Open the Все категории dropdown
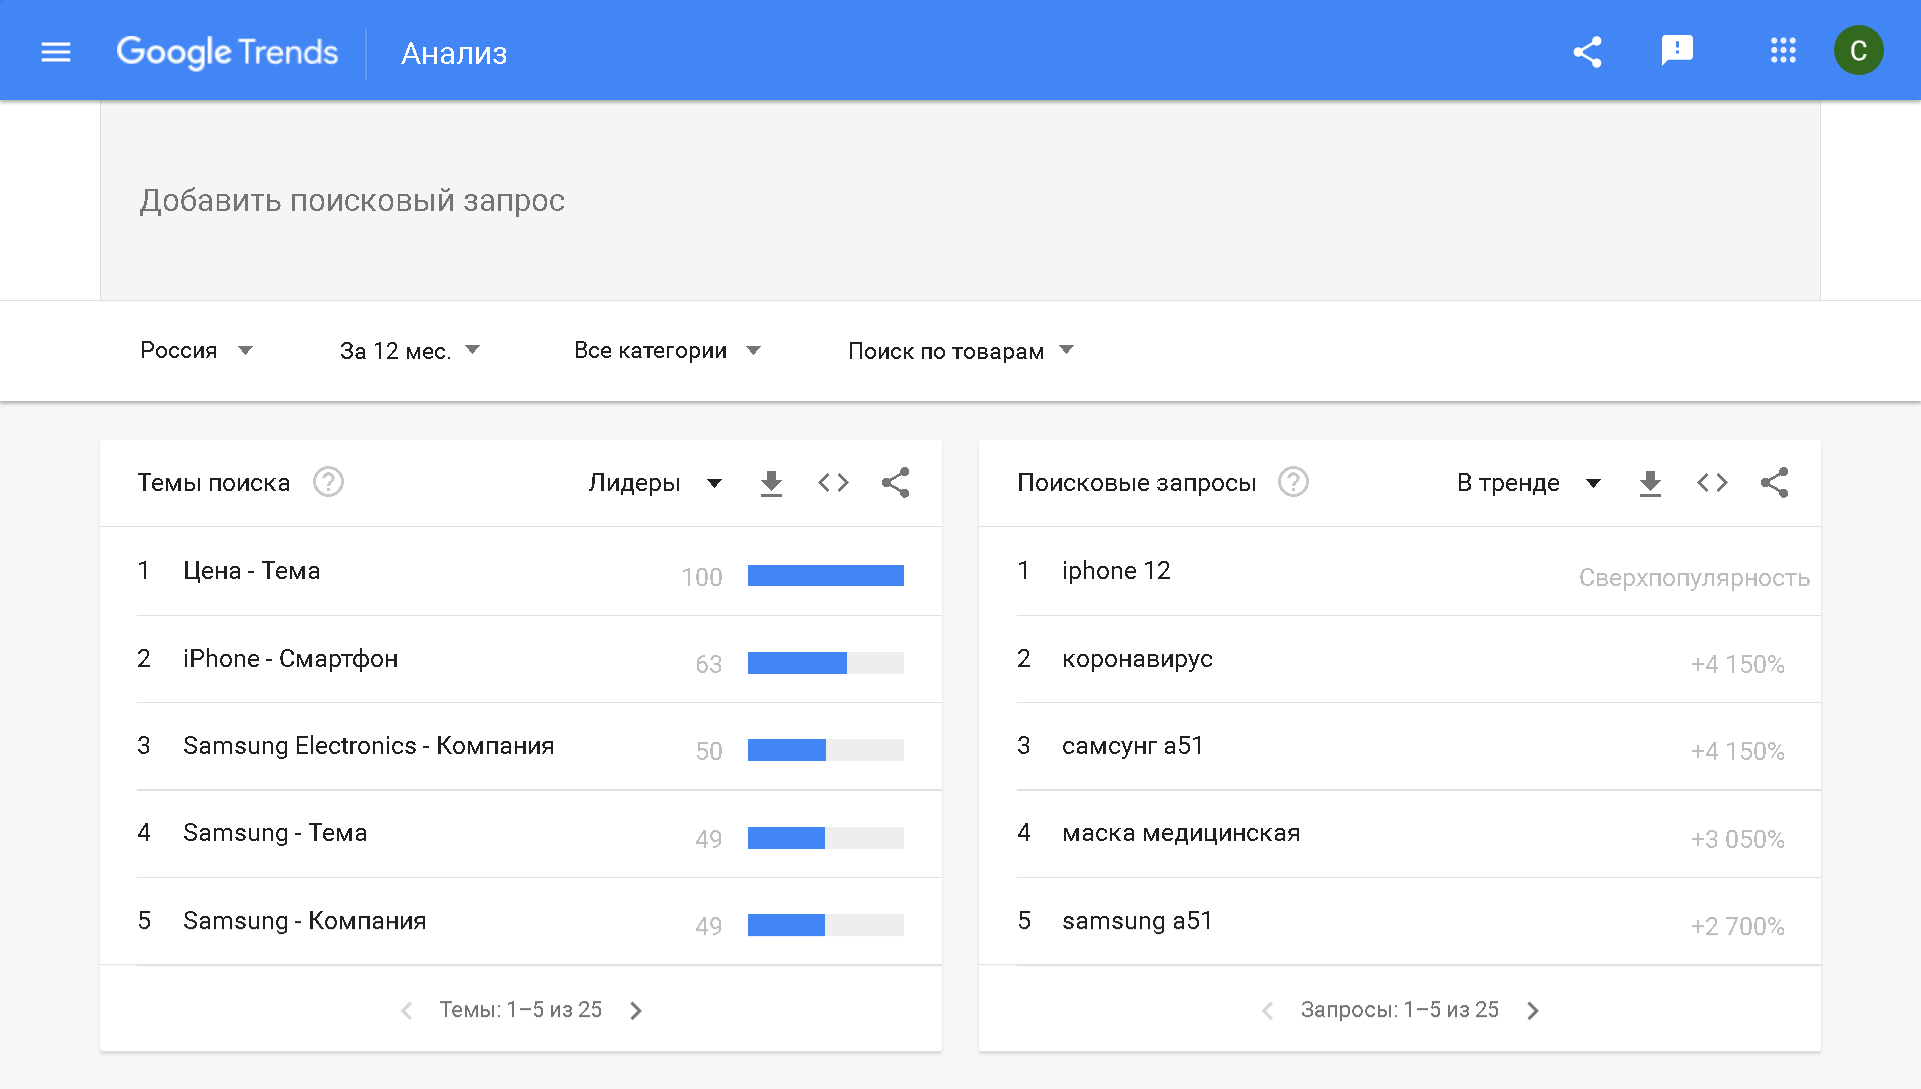Viewport: 1921px width, 1089px height. (x=667, y=351)
